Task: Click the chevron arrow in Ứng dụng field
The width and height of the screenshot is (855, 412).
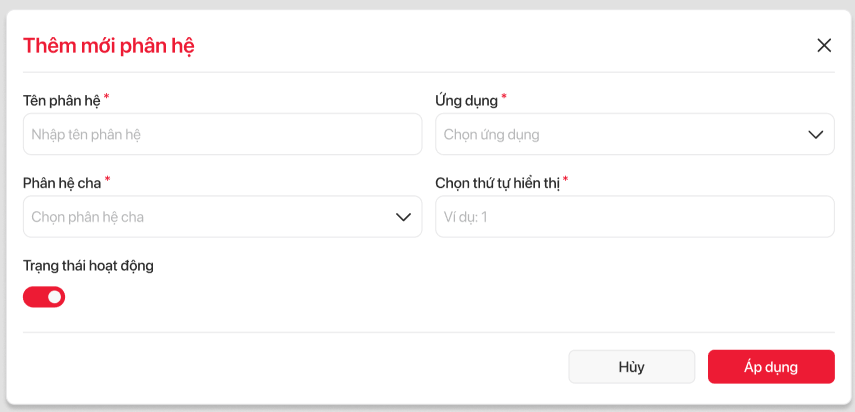Action: (815, 135)
